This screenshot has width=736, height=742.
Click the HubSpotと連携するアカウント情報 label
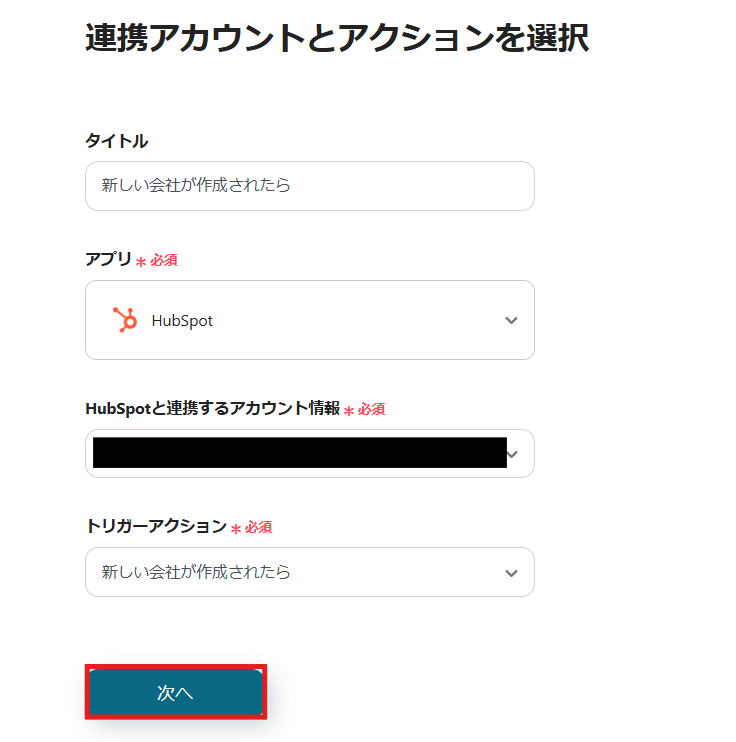tap(212, 408)
